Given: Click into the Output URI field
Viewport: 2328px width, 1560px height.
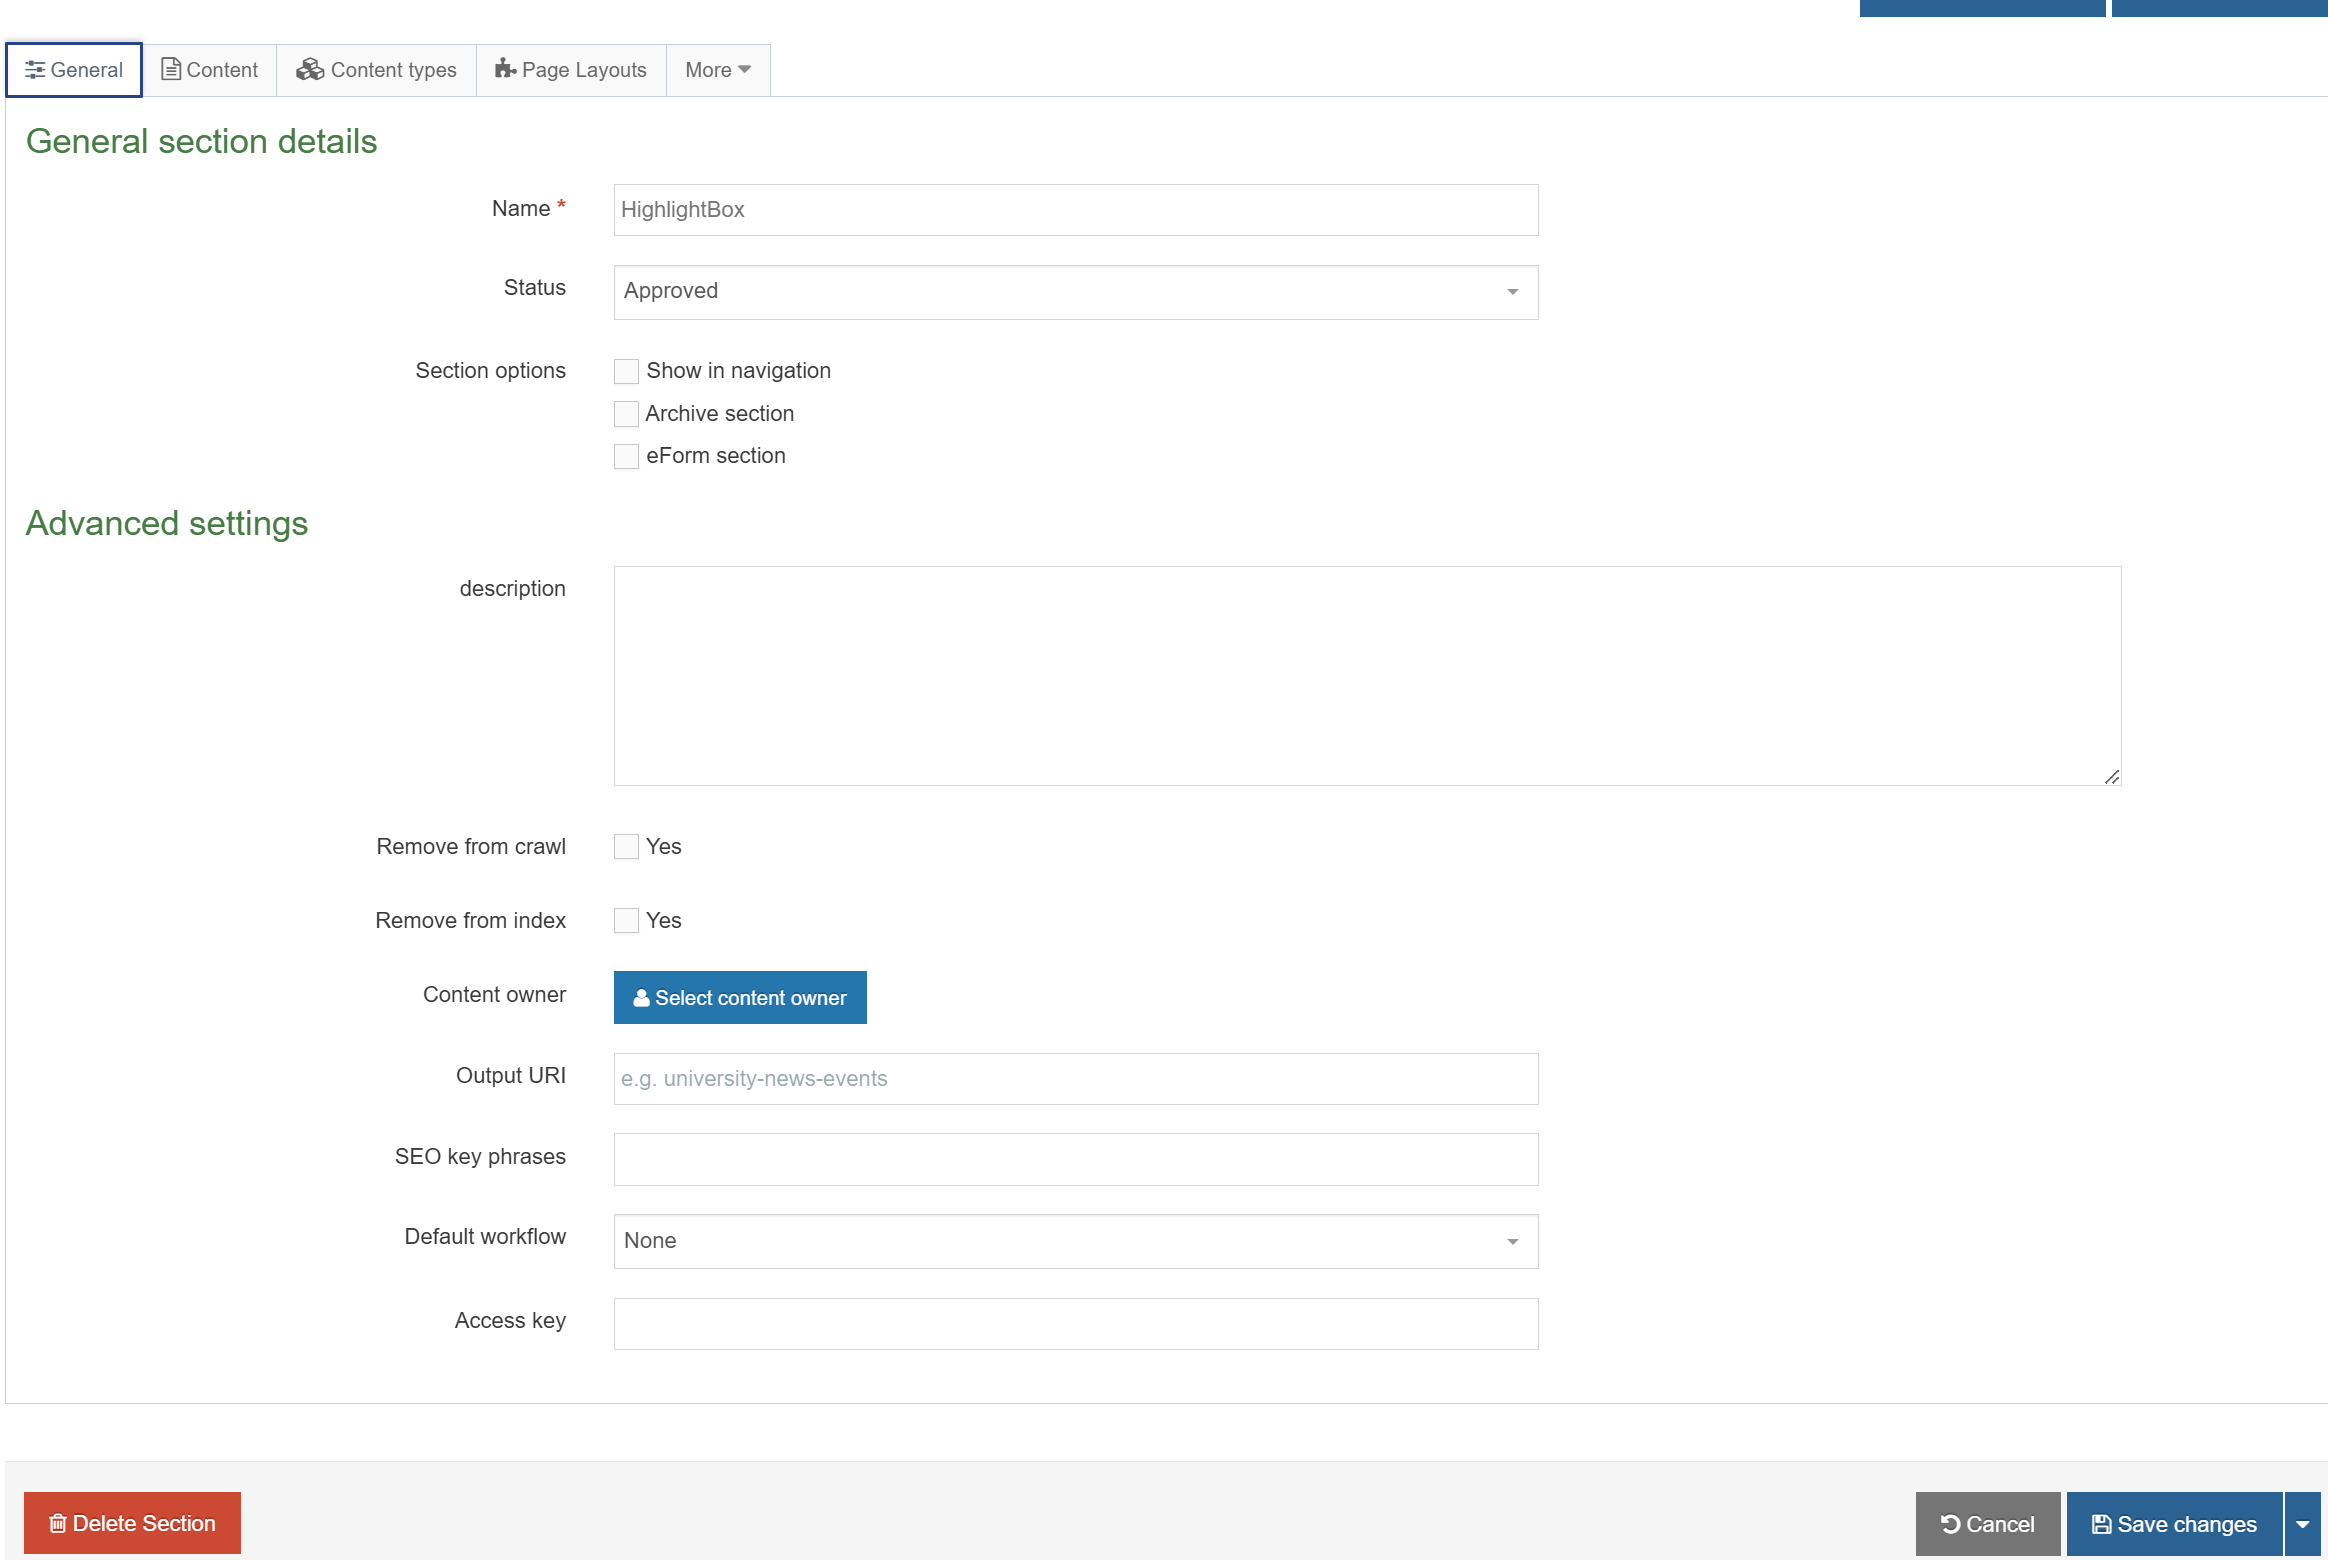Looking at the screenshot, I should coord(1075,1079).
